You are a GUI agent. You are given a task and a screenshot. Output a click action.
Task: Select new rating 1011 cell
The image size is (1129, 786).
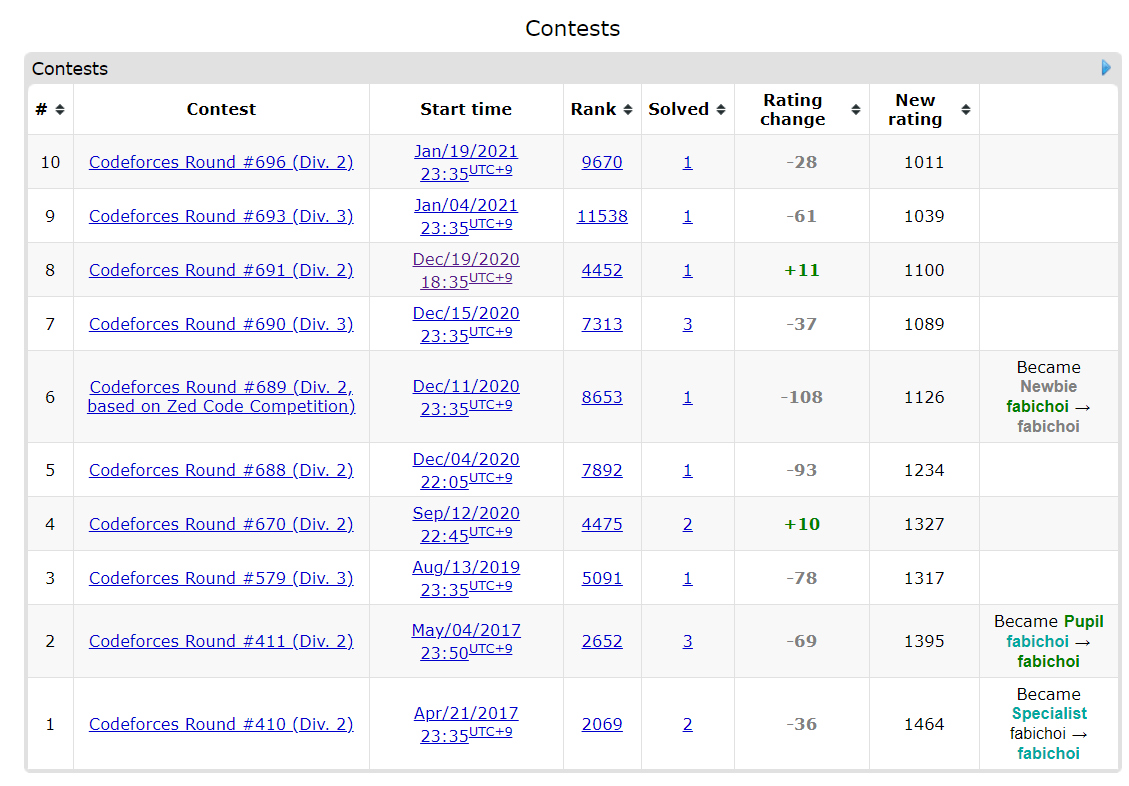click(924, 162)
